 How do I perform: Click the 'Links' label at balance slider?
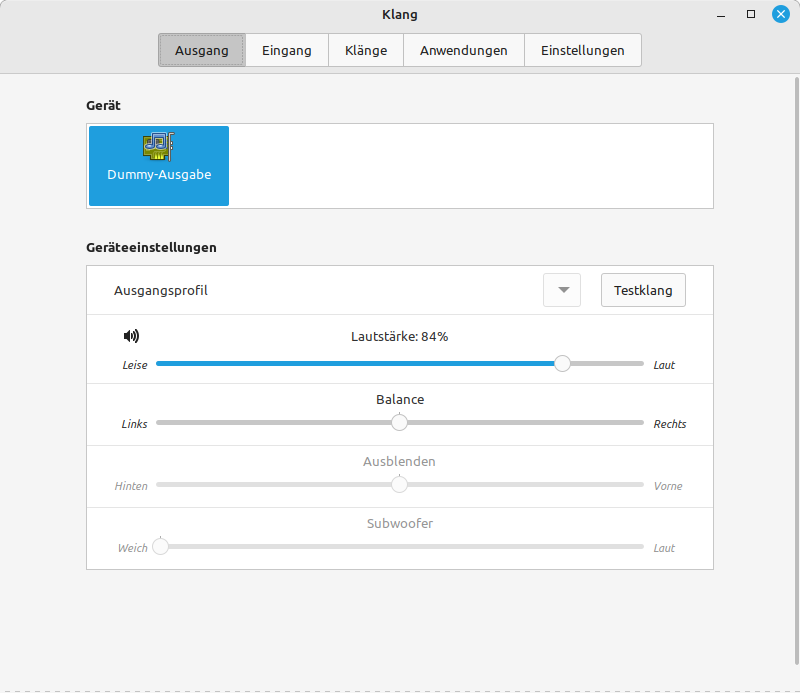134,424
